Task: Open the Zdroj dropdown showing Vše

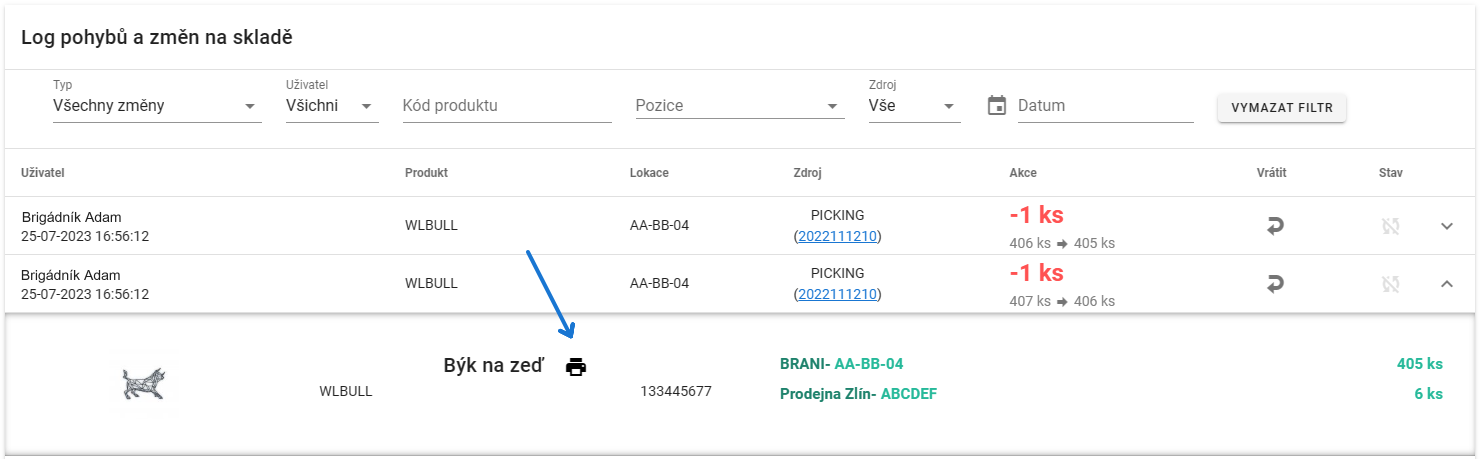Action: coord(914,105)
